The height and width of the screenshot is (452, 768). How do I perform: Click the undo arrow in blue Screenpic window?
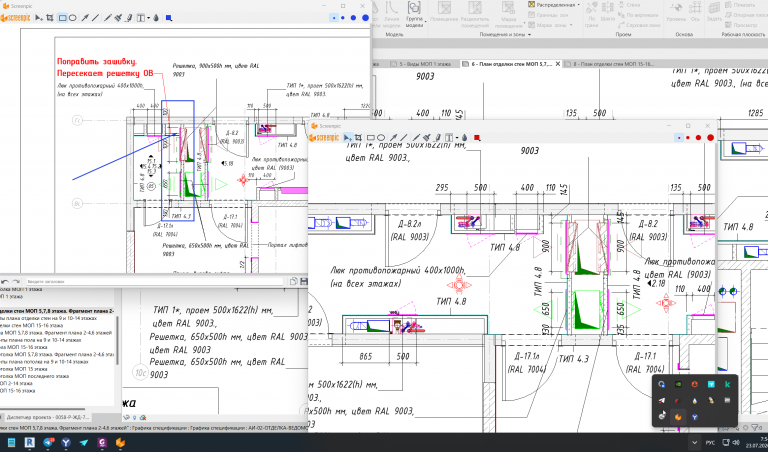(x=4, y=282)
